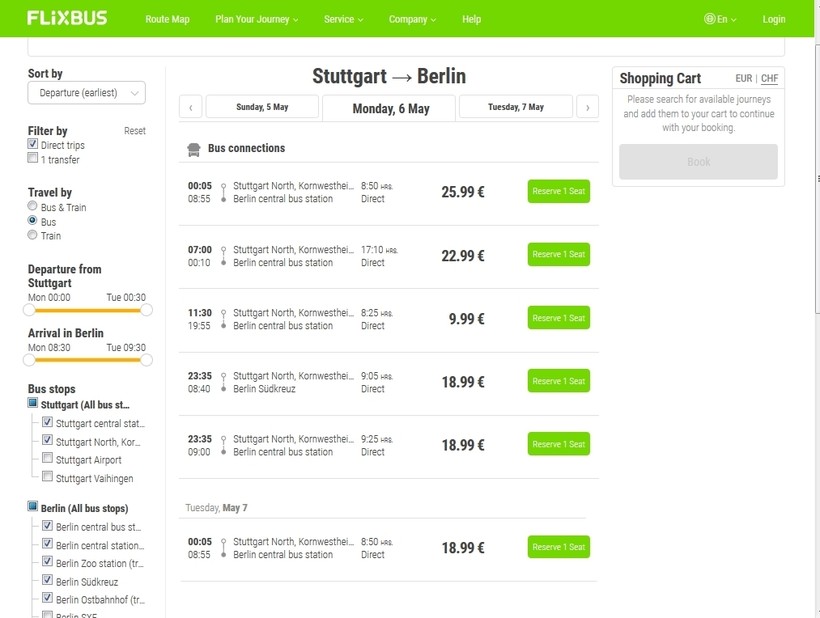Click the globe language icon
820x618 pixels.
click(x=709, y=19)
